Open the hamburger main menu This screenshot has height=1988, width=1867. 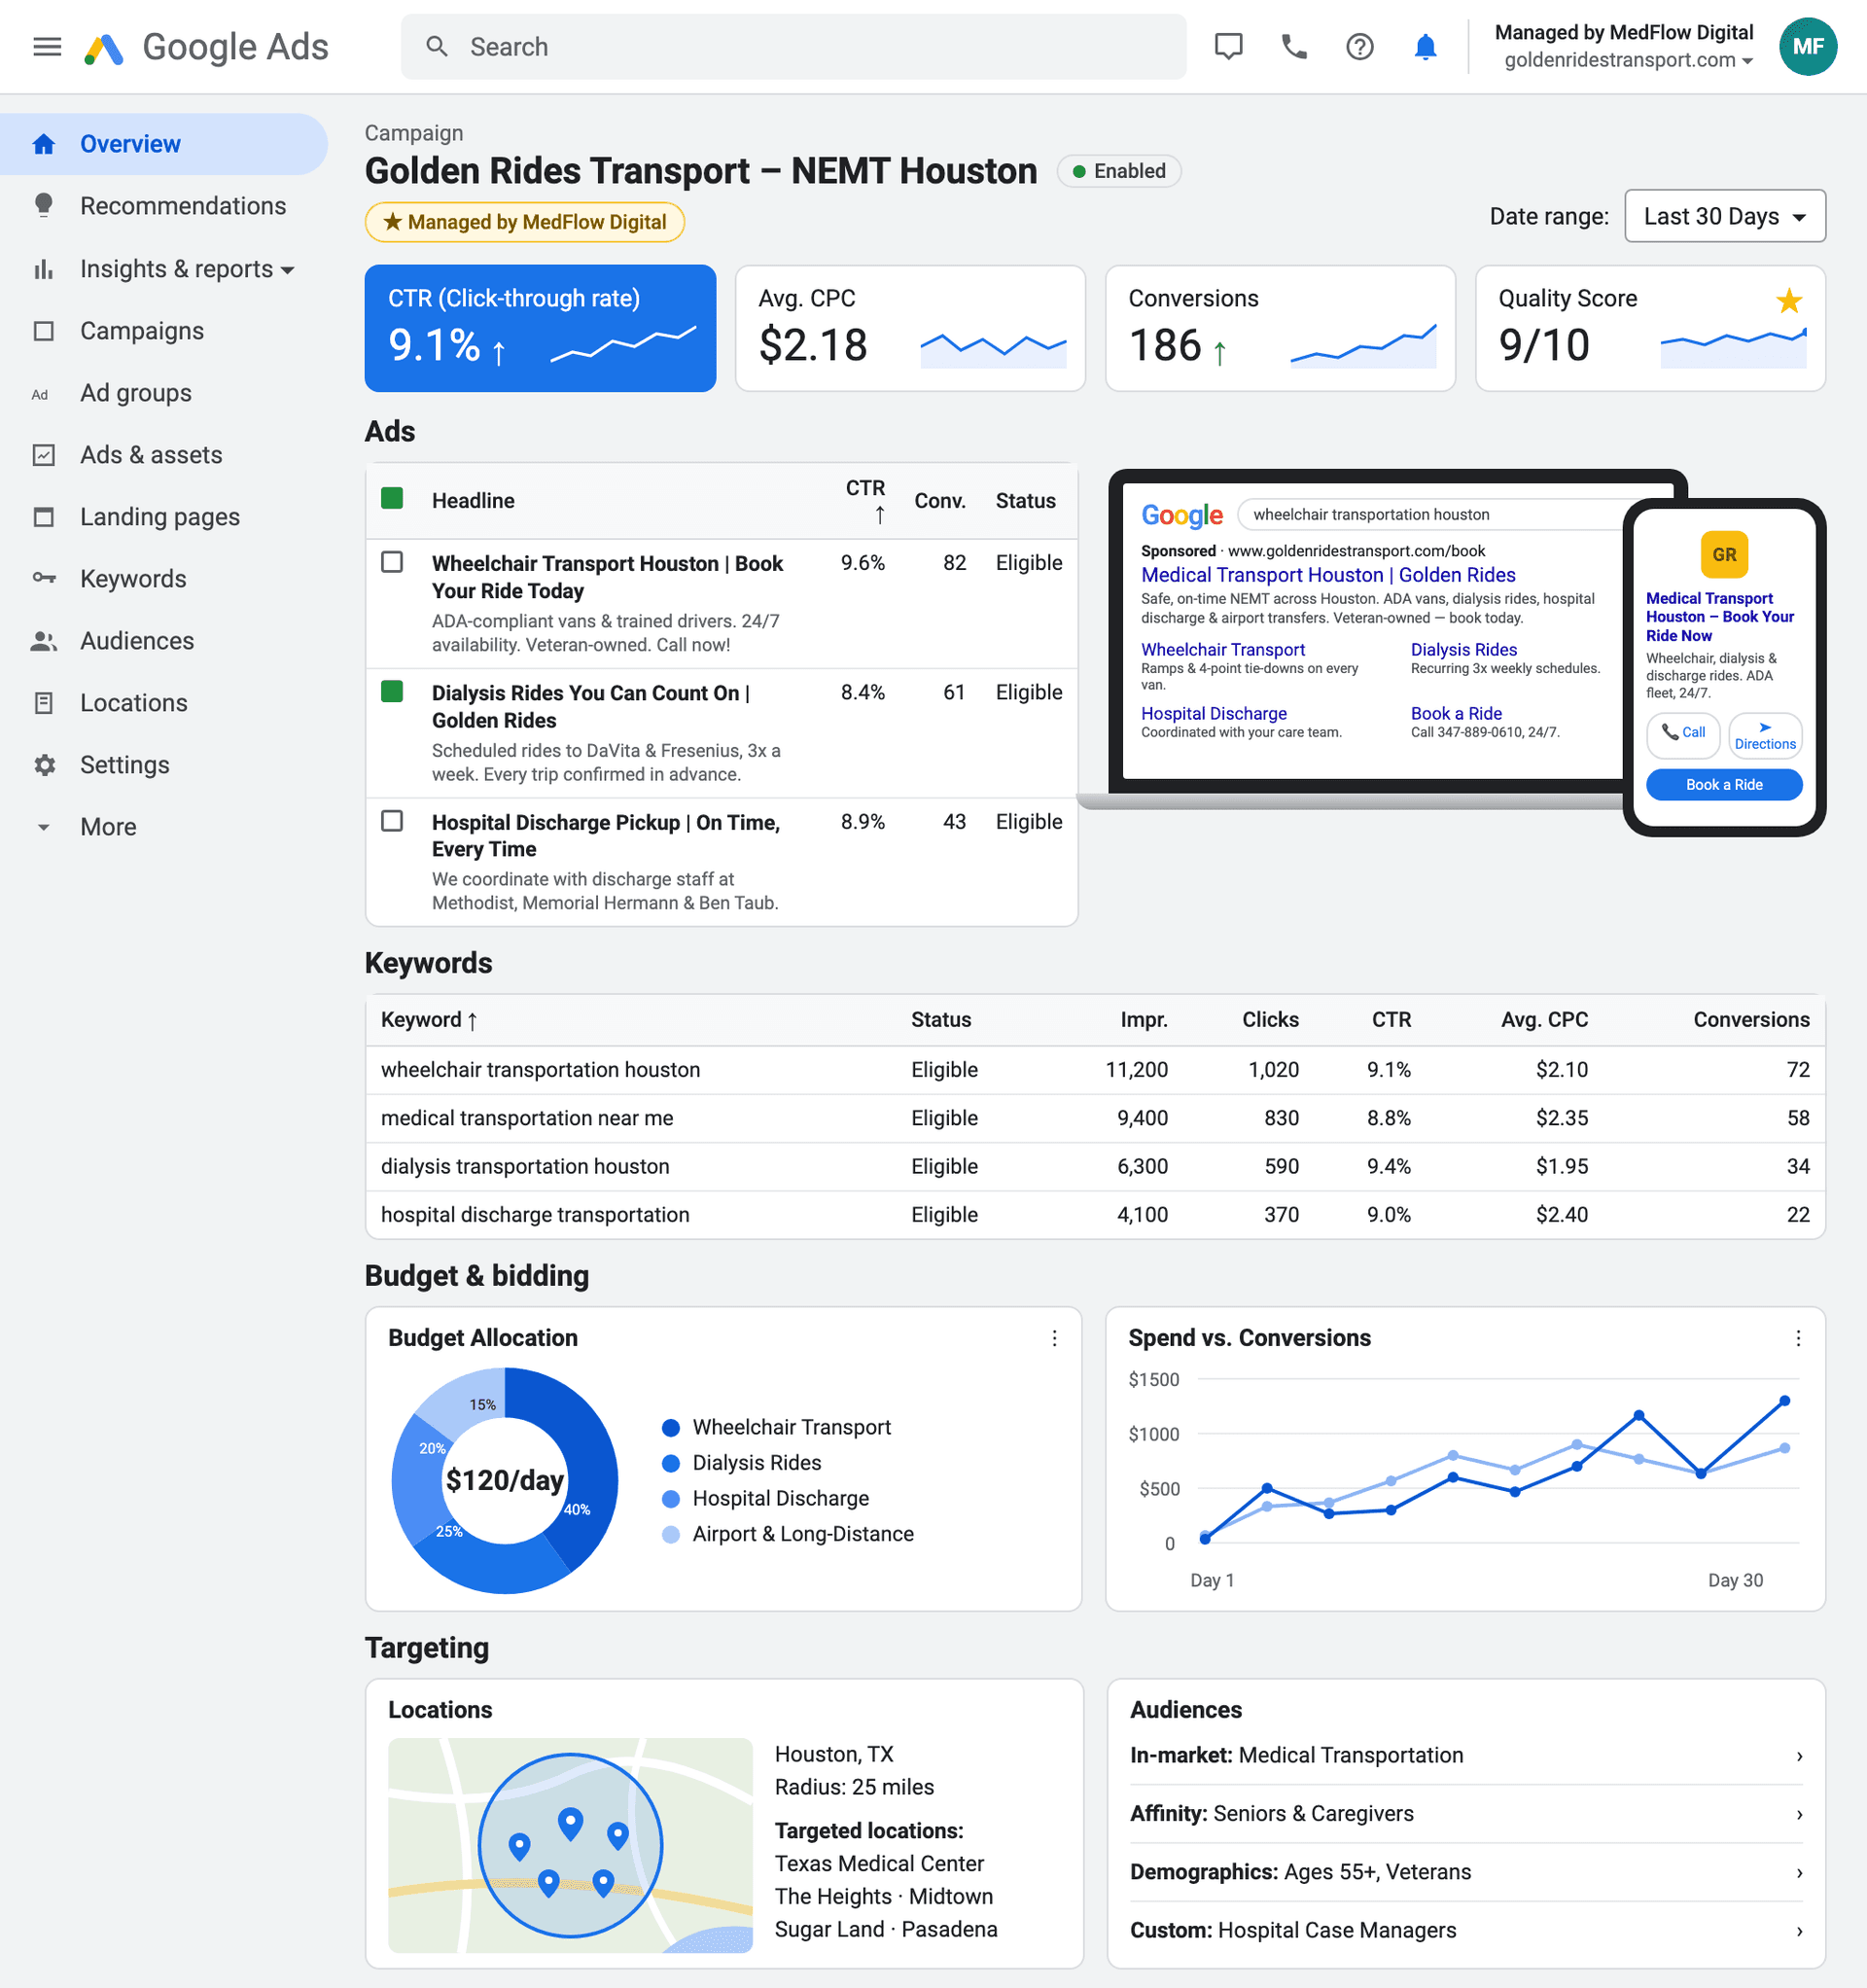point(47,47)
